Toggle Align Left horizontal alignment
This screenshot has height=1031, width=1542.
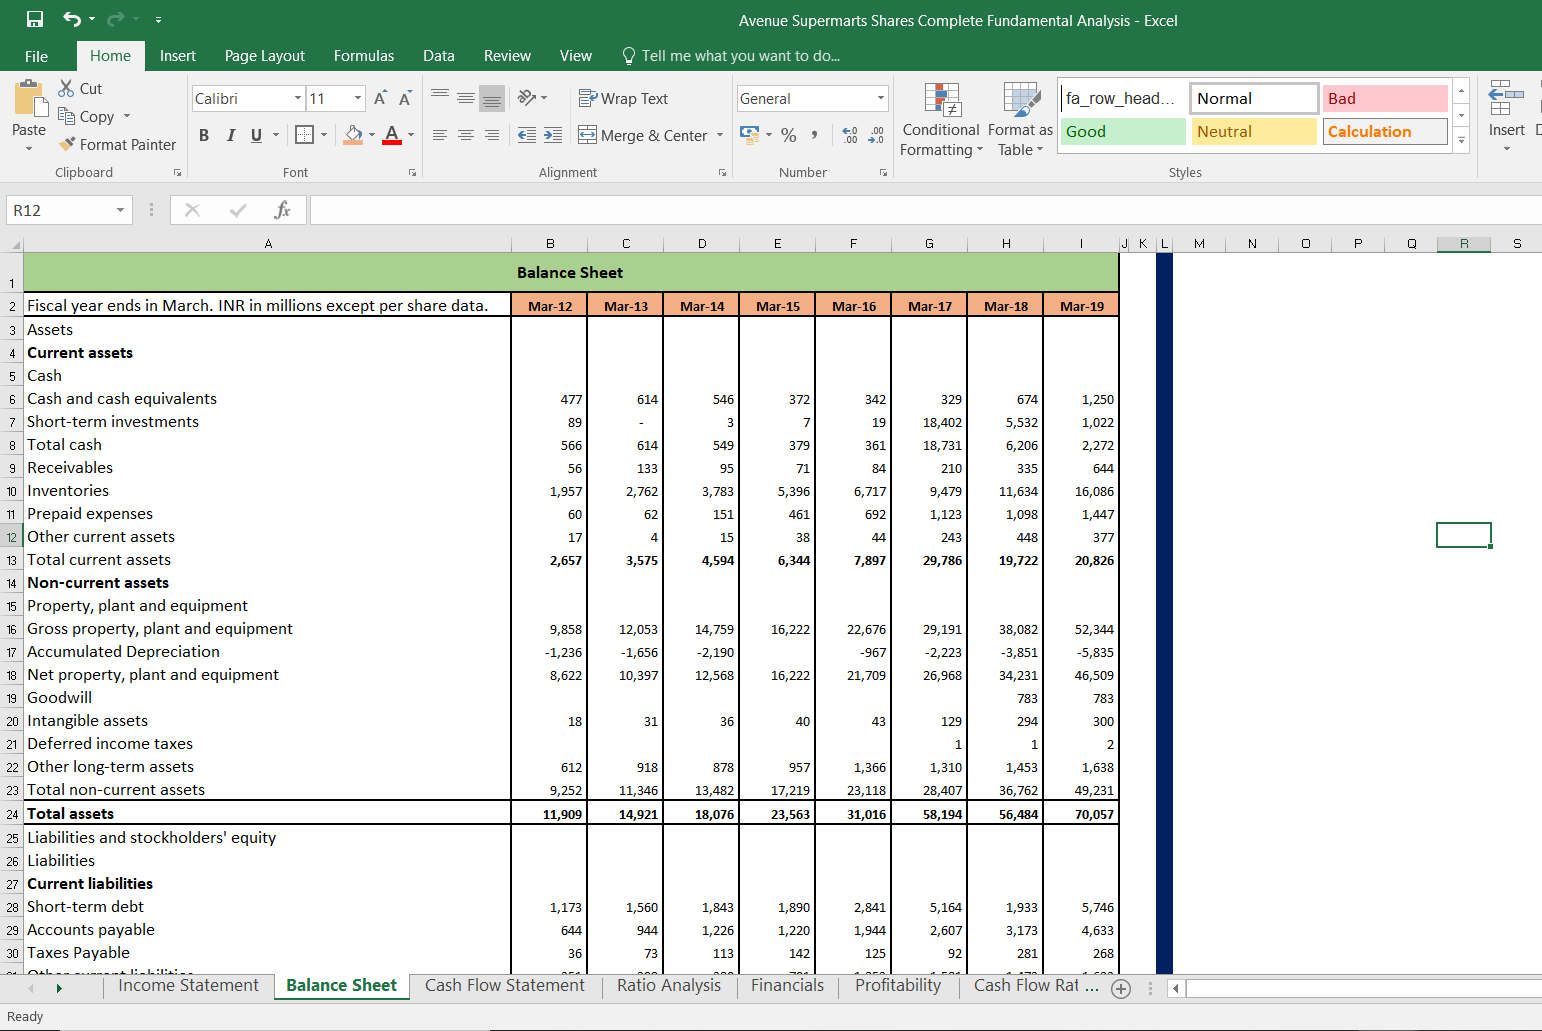pos(440,135)
